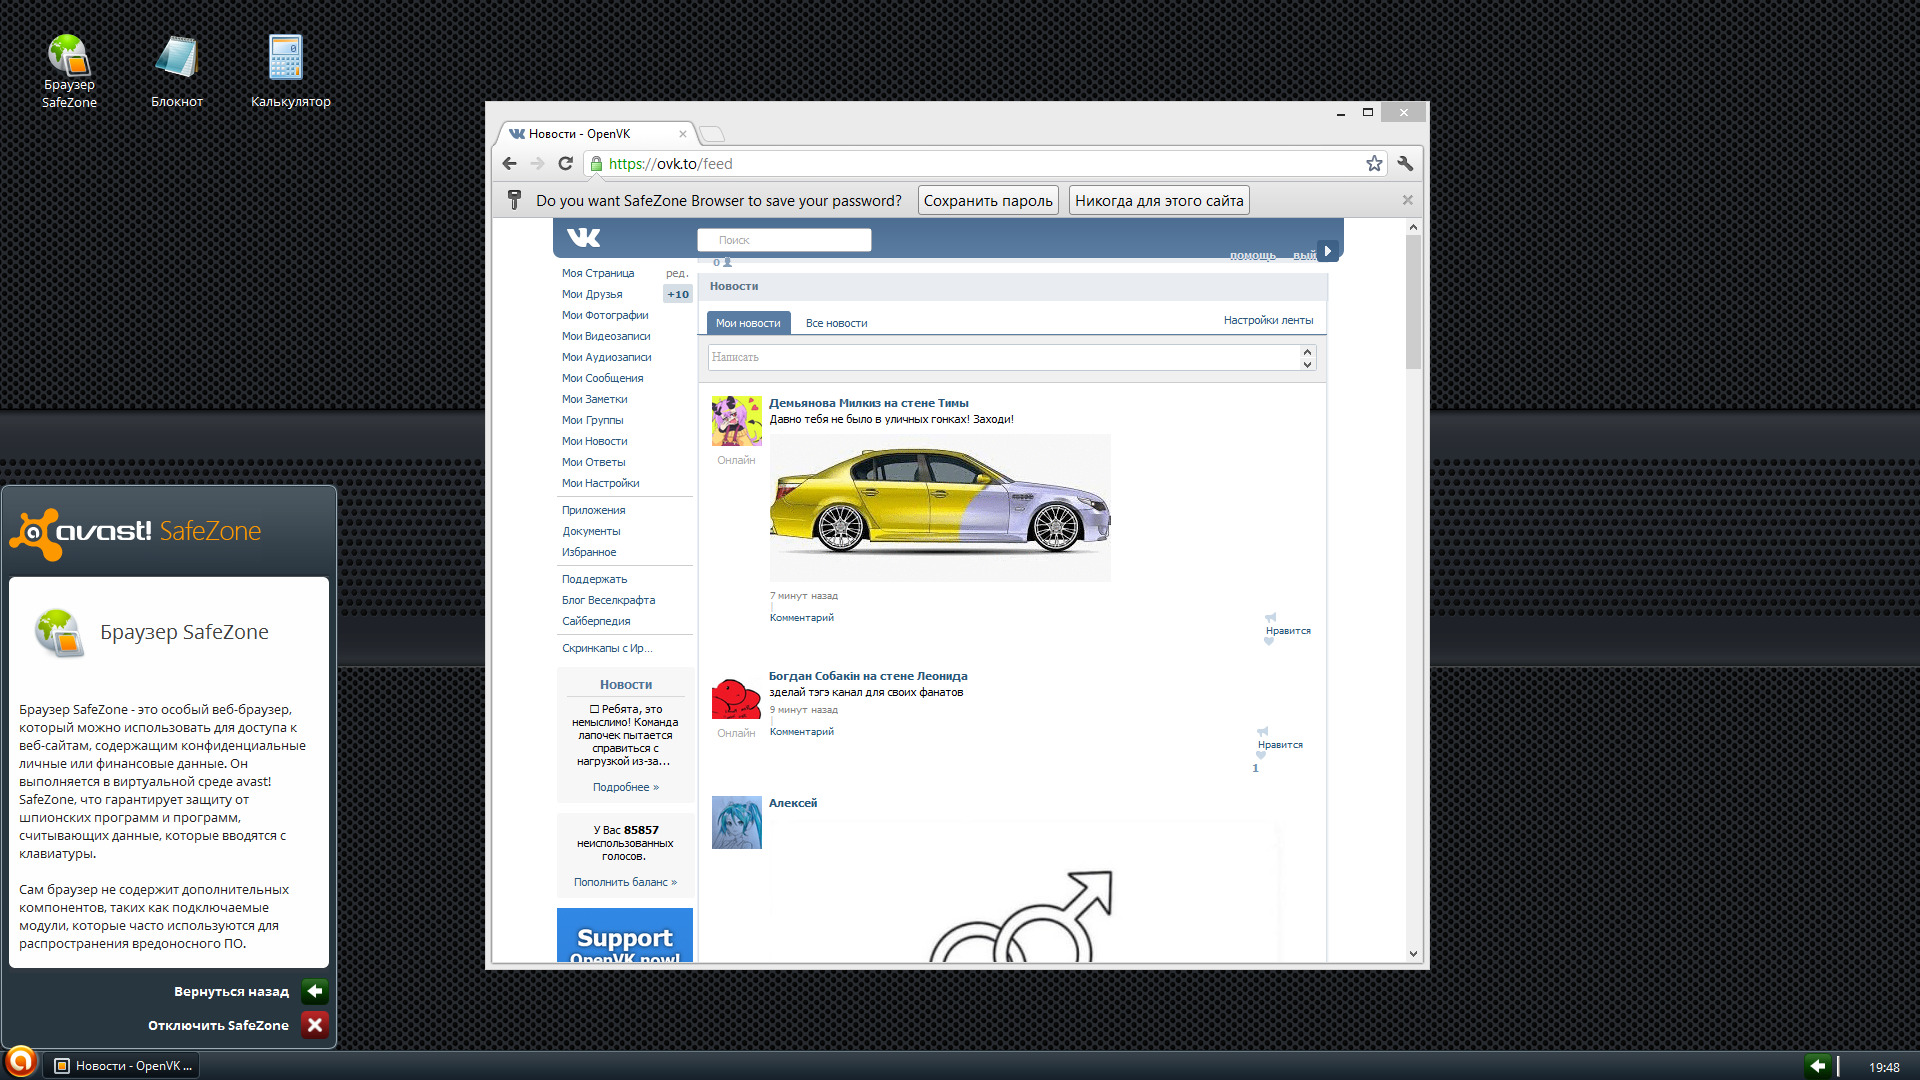Bookmark page with star icon

tap(1374, 163)
